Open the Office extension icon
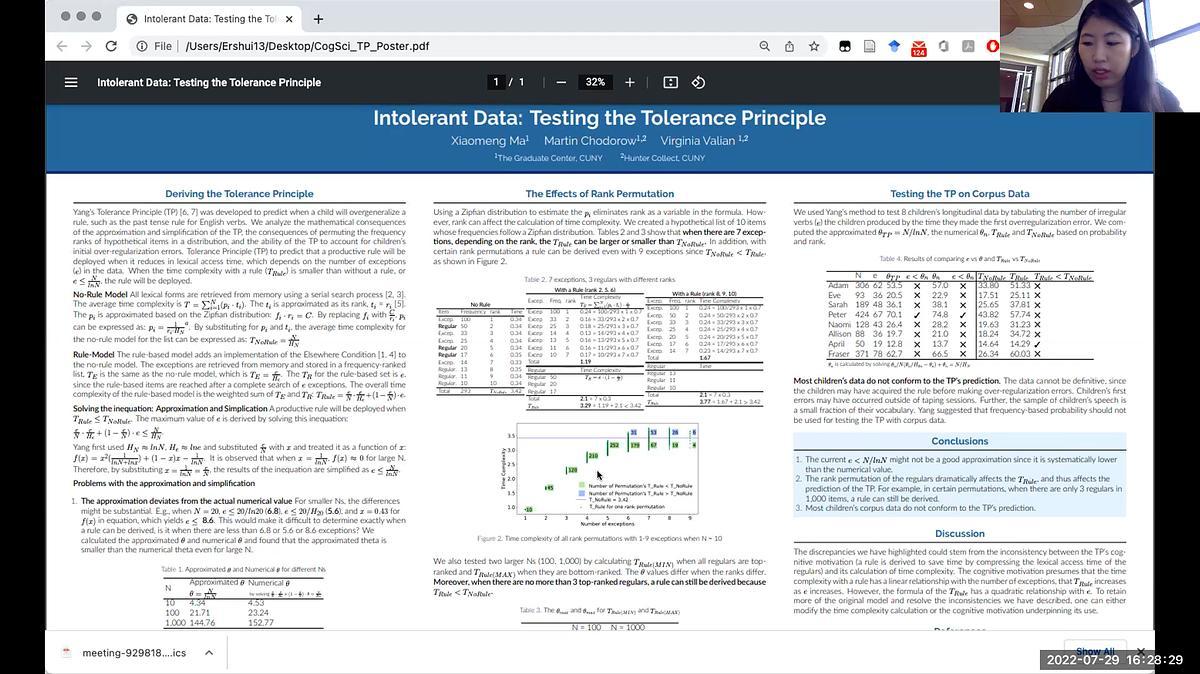The height and width of the screenshot is (674, 1200). pyautogui.click(x=943, y=46)
